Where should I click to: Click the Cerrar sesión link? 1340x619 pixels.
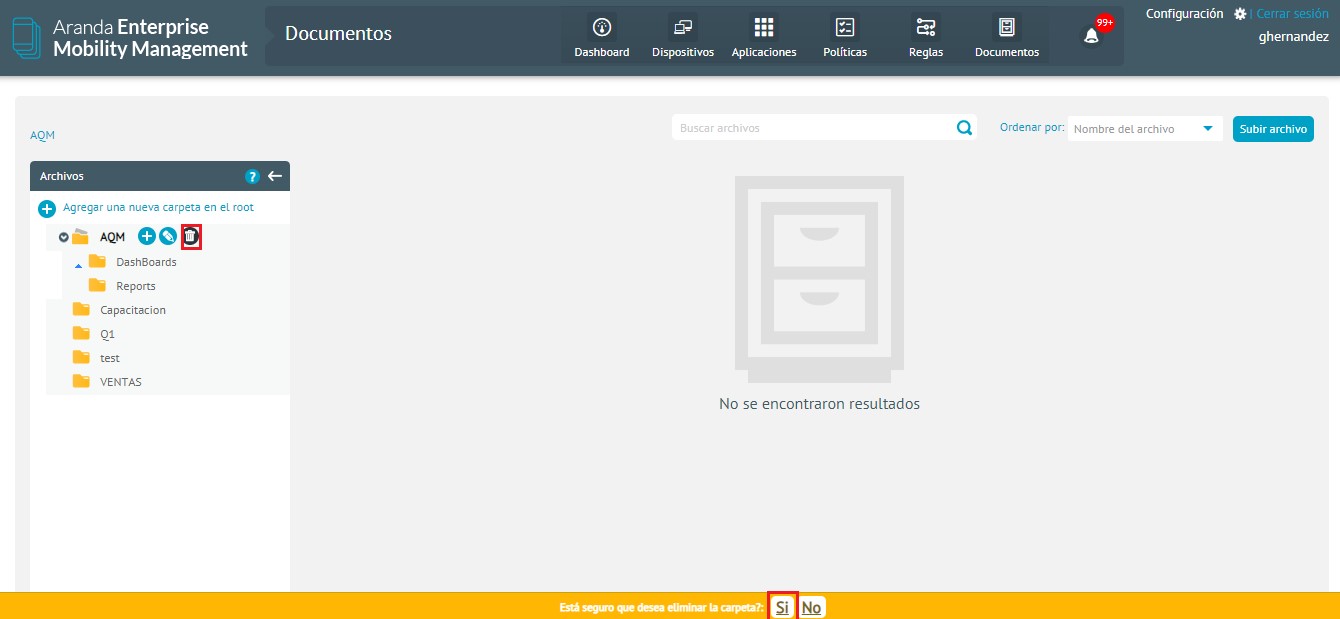pos(1292,14)
